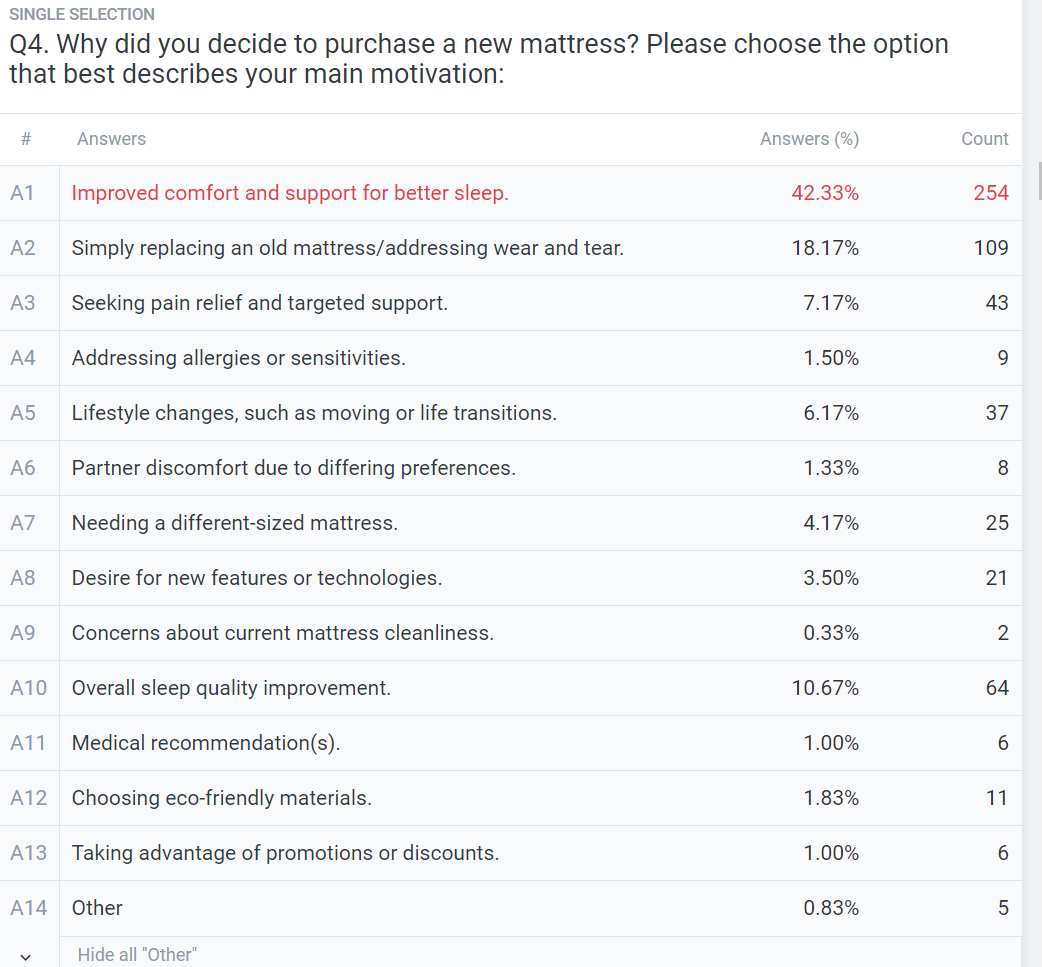Click the Other answer in row A14
The image size is (1042, 967).
click(x=97, y=908)
